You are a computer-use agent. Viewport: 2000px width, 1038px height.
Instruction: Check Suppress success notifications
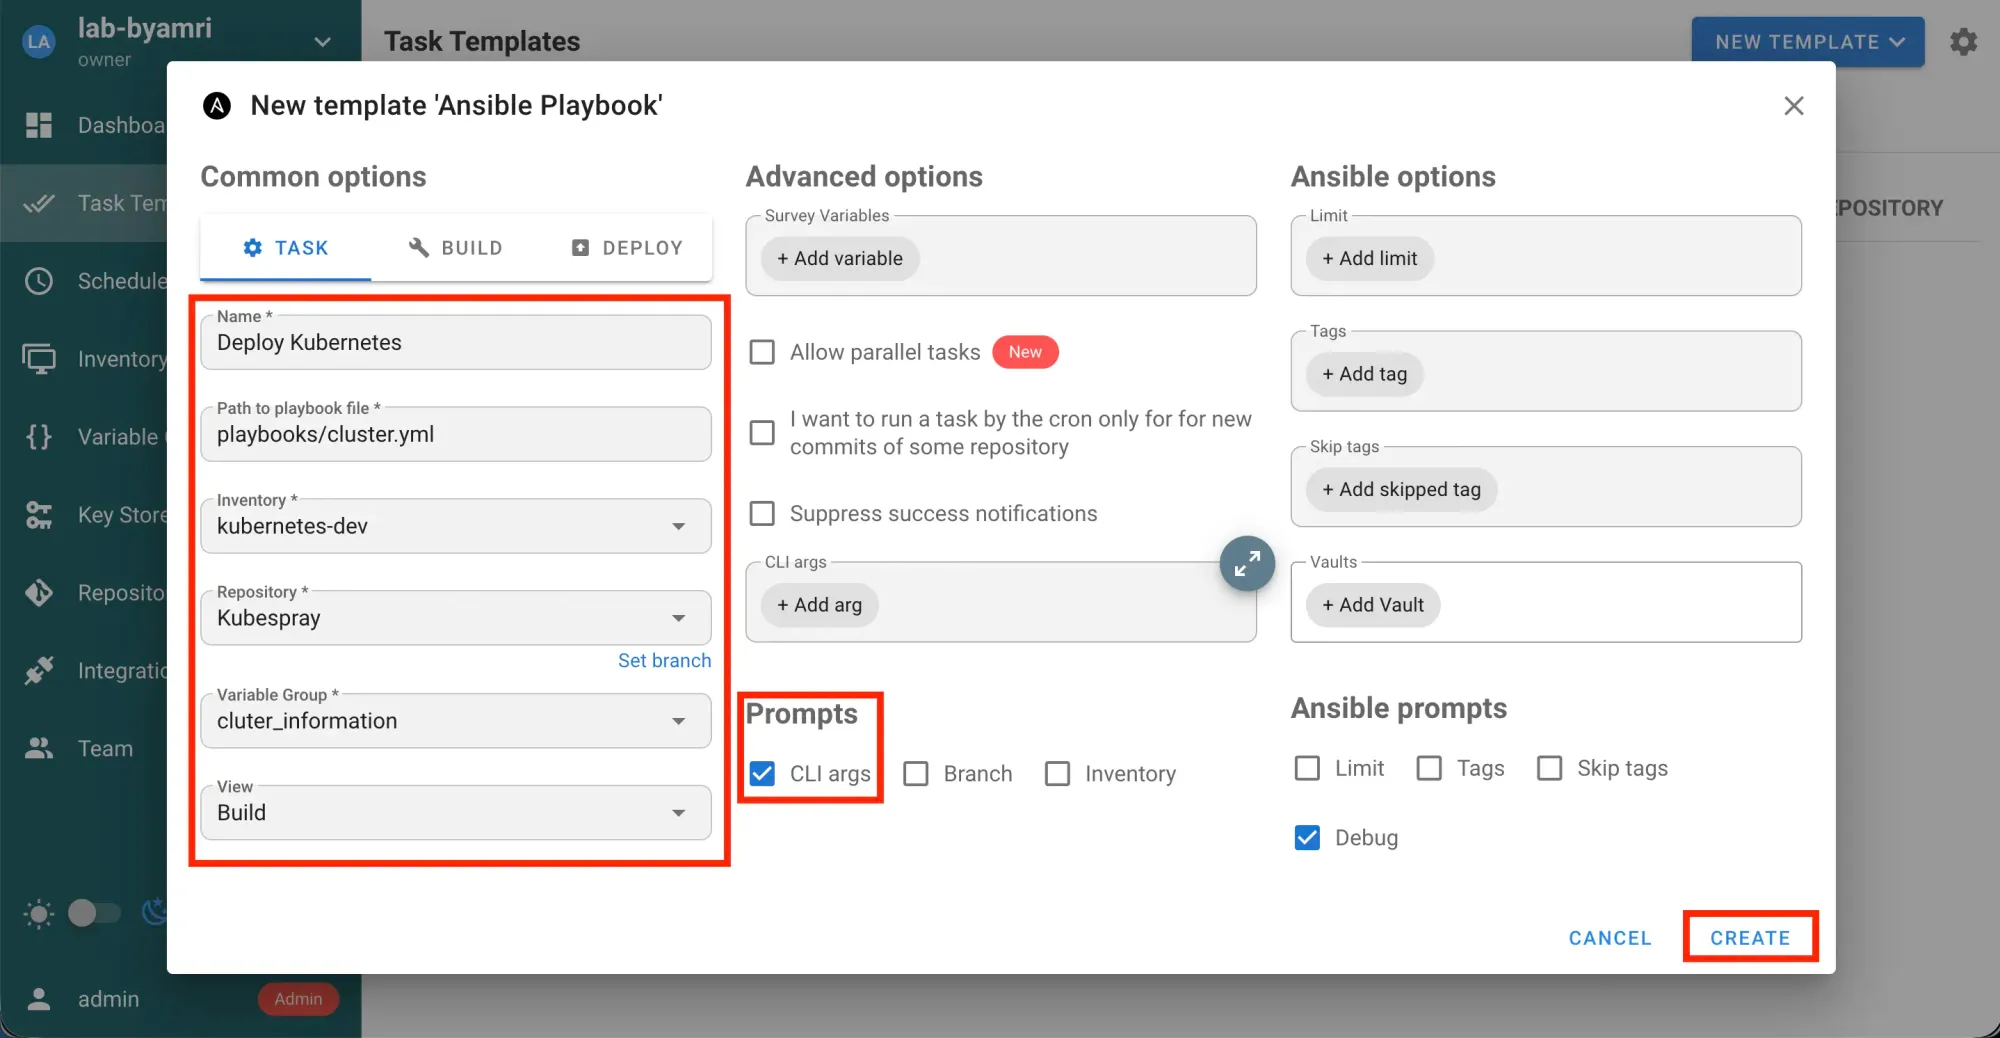(762, 514)
